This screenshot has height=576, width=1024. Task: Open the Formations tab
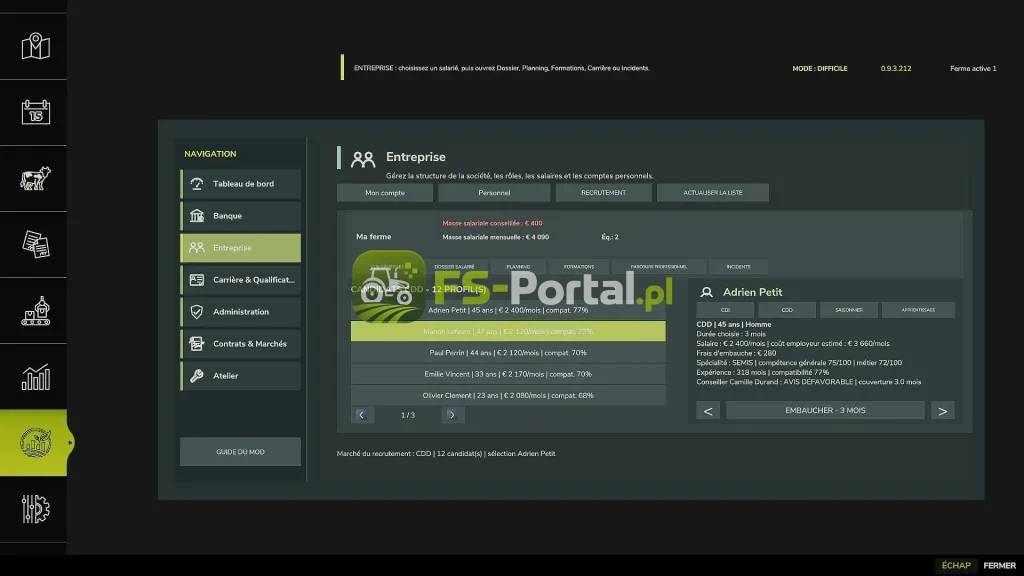pyautogui.click(x=579, y=266)
